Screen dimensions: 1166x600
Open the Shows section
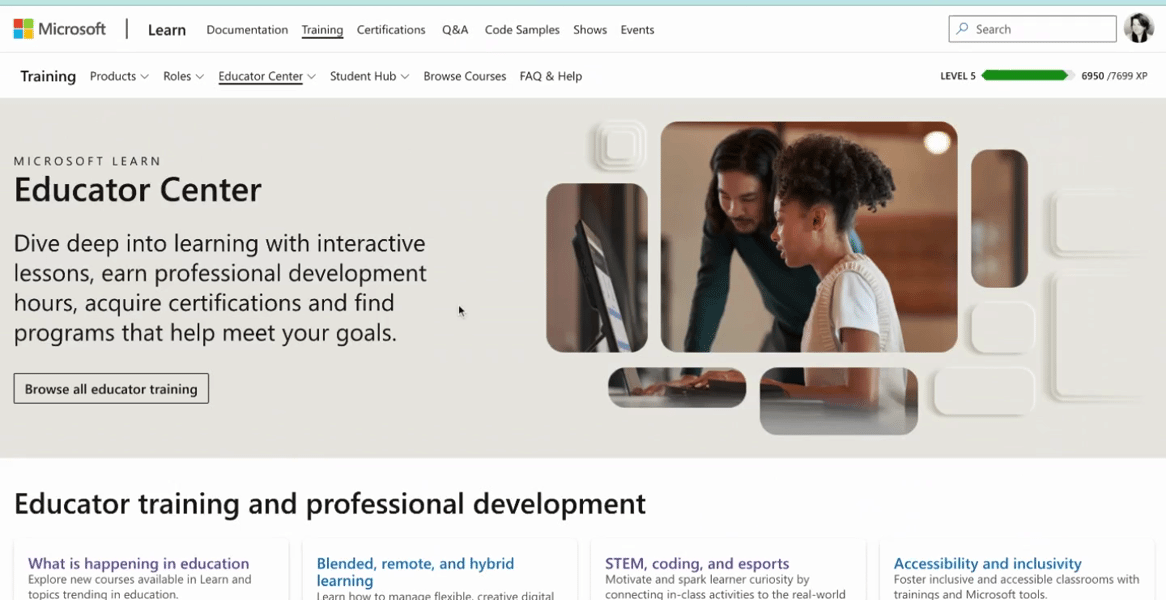(x=589, y=30)
